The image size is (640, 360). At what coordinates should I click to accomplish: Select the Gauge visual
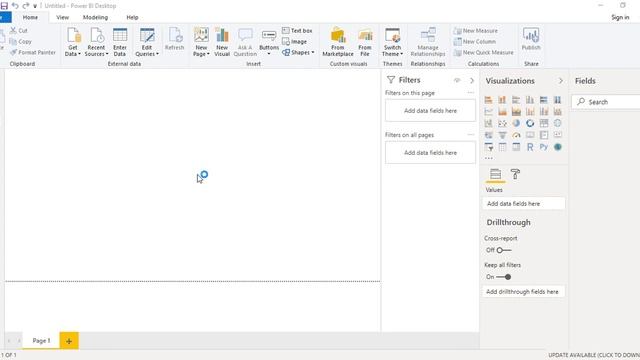516,135
